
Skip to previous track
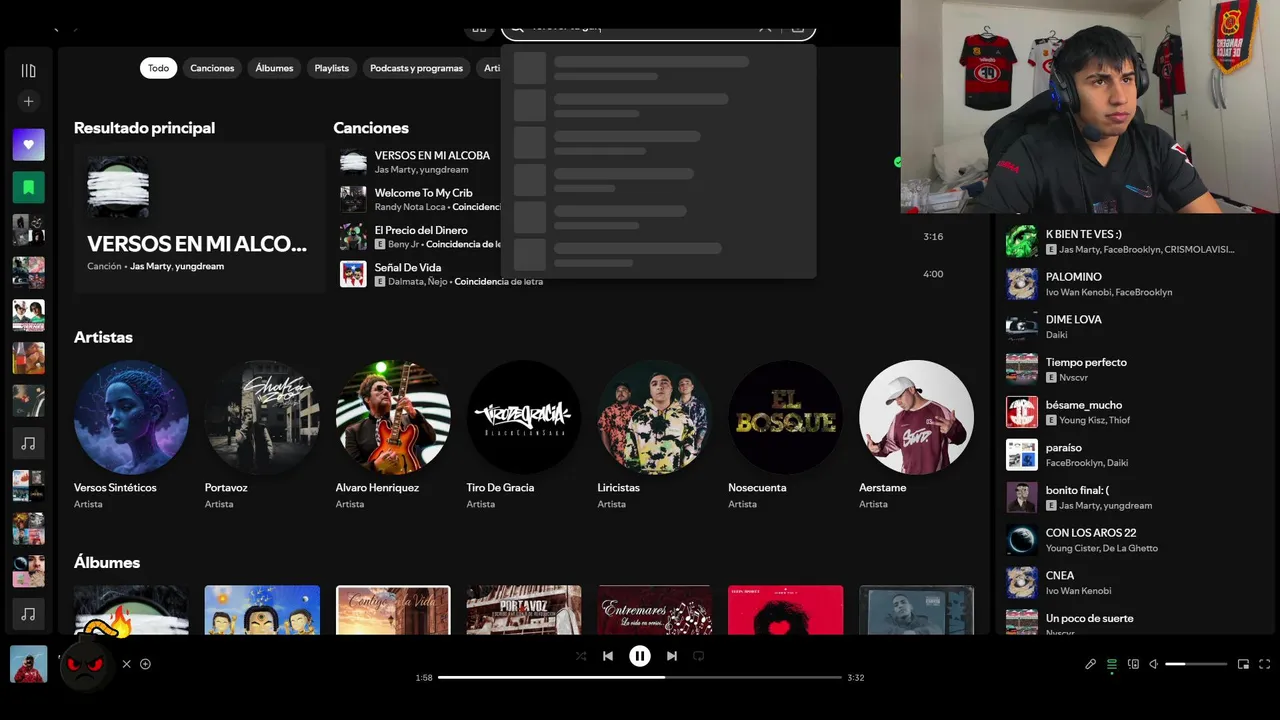pyautogui.click(x=608, y=656)
